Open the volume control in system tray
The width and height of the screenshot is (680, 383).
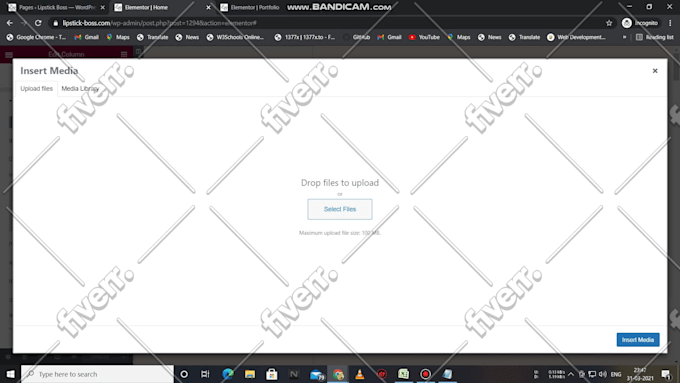(603, 374)
